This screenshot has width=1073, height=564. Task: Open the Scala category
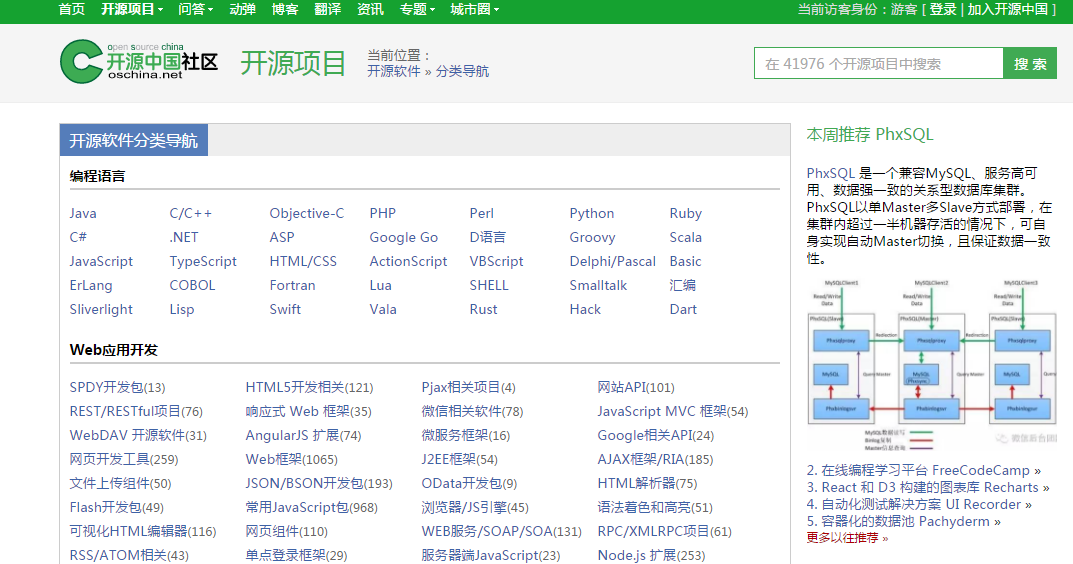tap(686, 238)
